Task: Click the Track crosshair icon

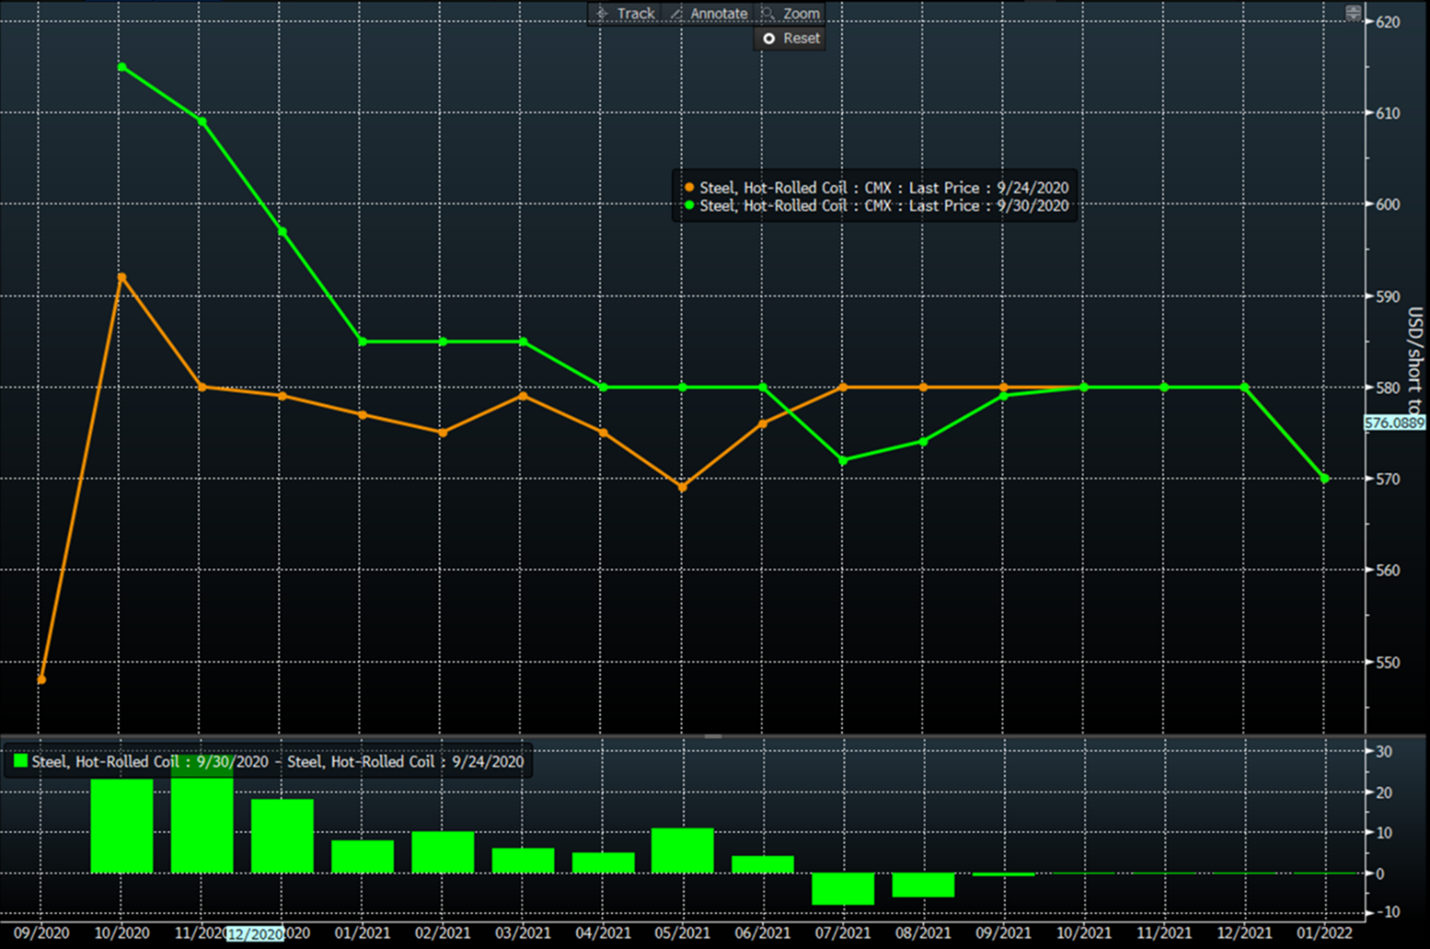Action: [602, 13]
